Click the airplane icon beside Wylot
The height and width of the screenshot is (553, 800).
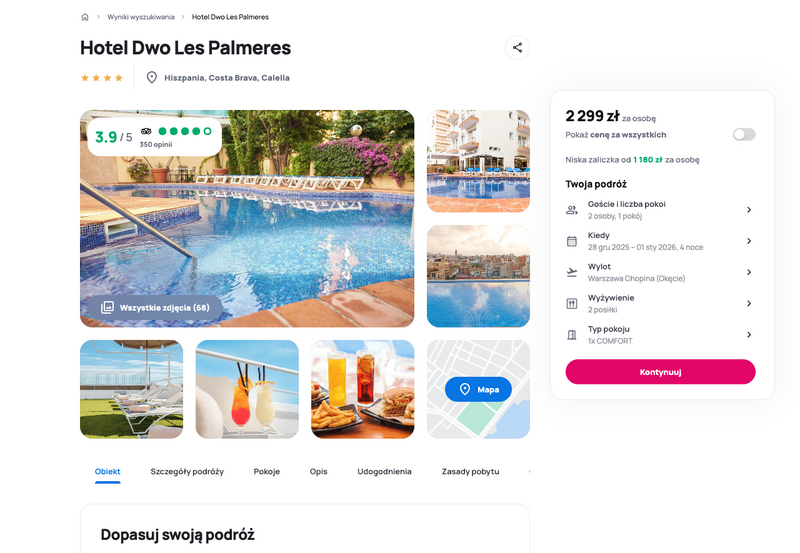pos(572,272)
